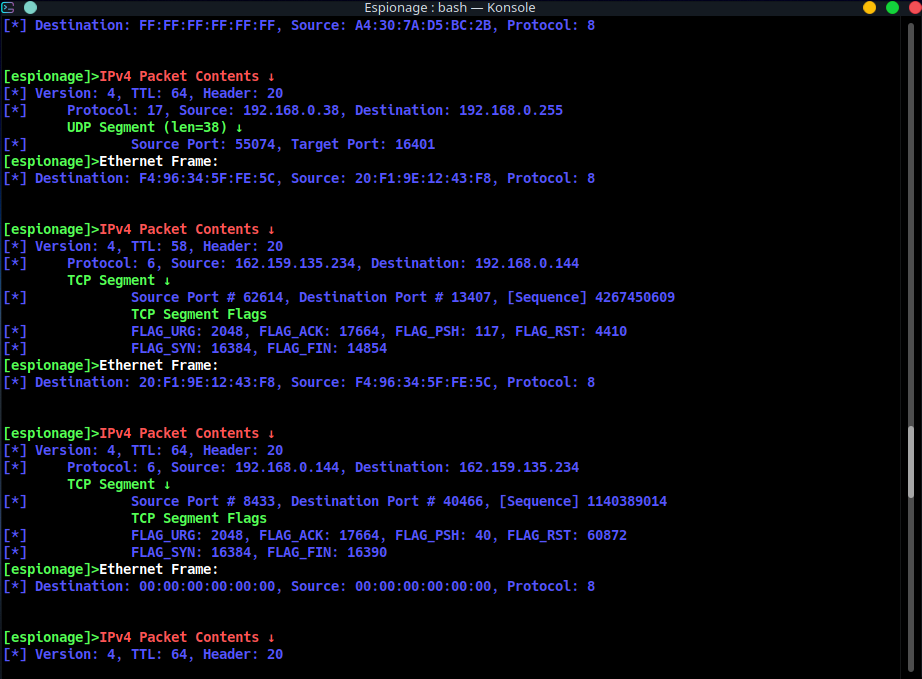Click the window title 'Espionage : bash — Konsole'

[449, 8]
